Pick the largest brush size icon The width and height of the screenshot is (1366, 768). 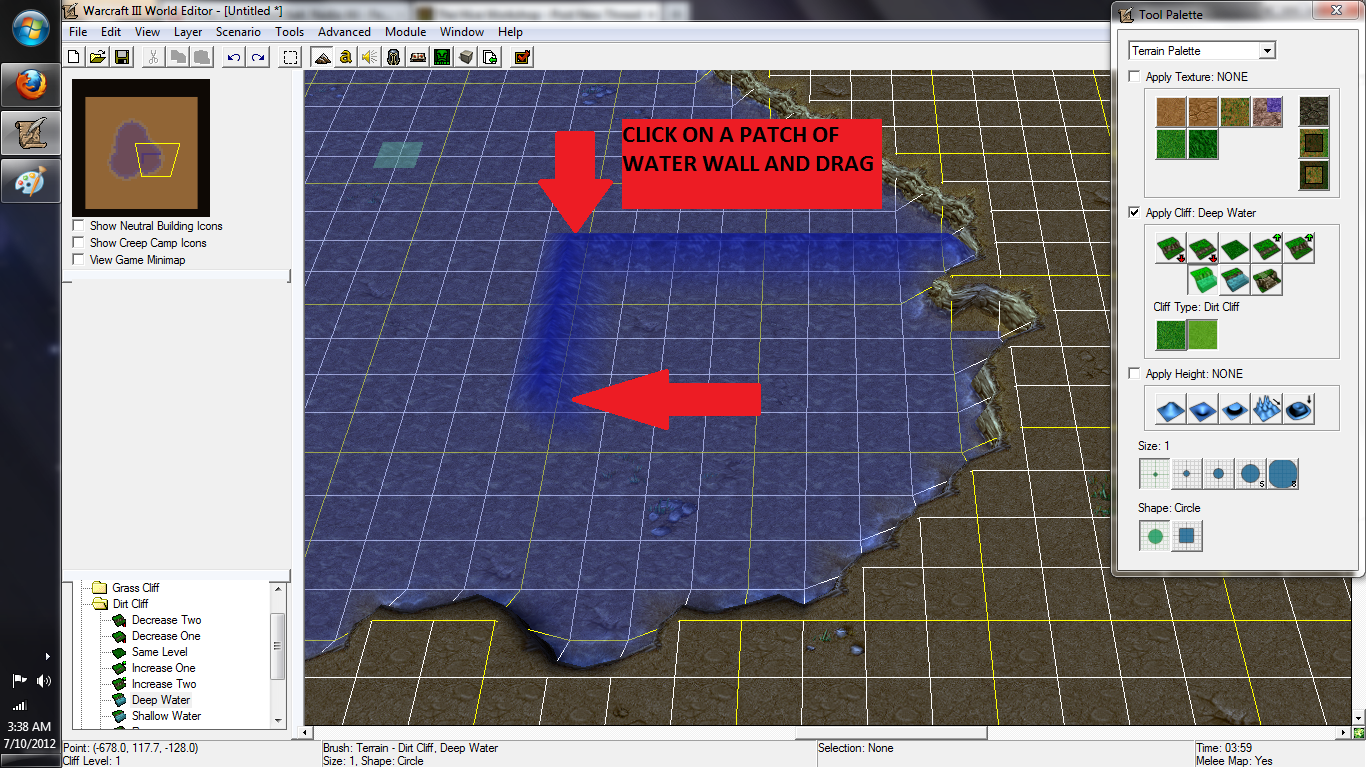1283,474
